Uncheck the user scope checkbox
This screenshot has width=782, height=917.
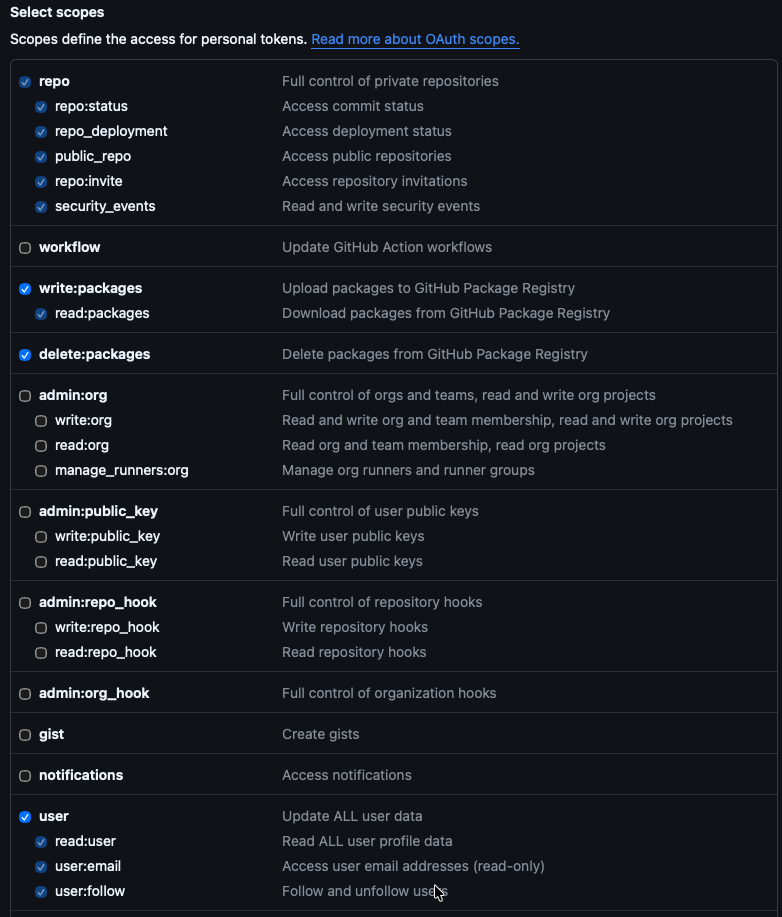pos(25,817)
